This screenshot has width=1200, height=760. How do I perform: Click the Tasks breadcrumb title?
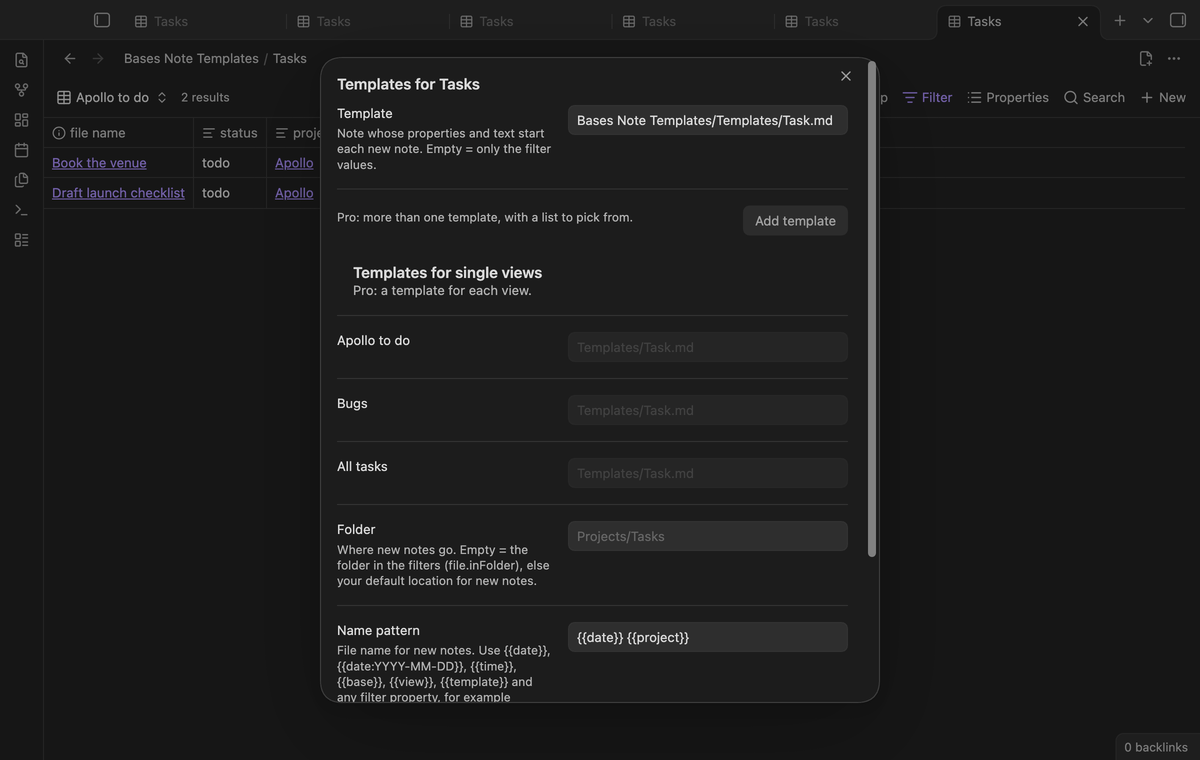[290, 58]
